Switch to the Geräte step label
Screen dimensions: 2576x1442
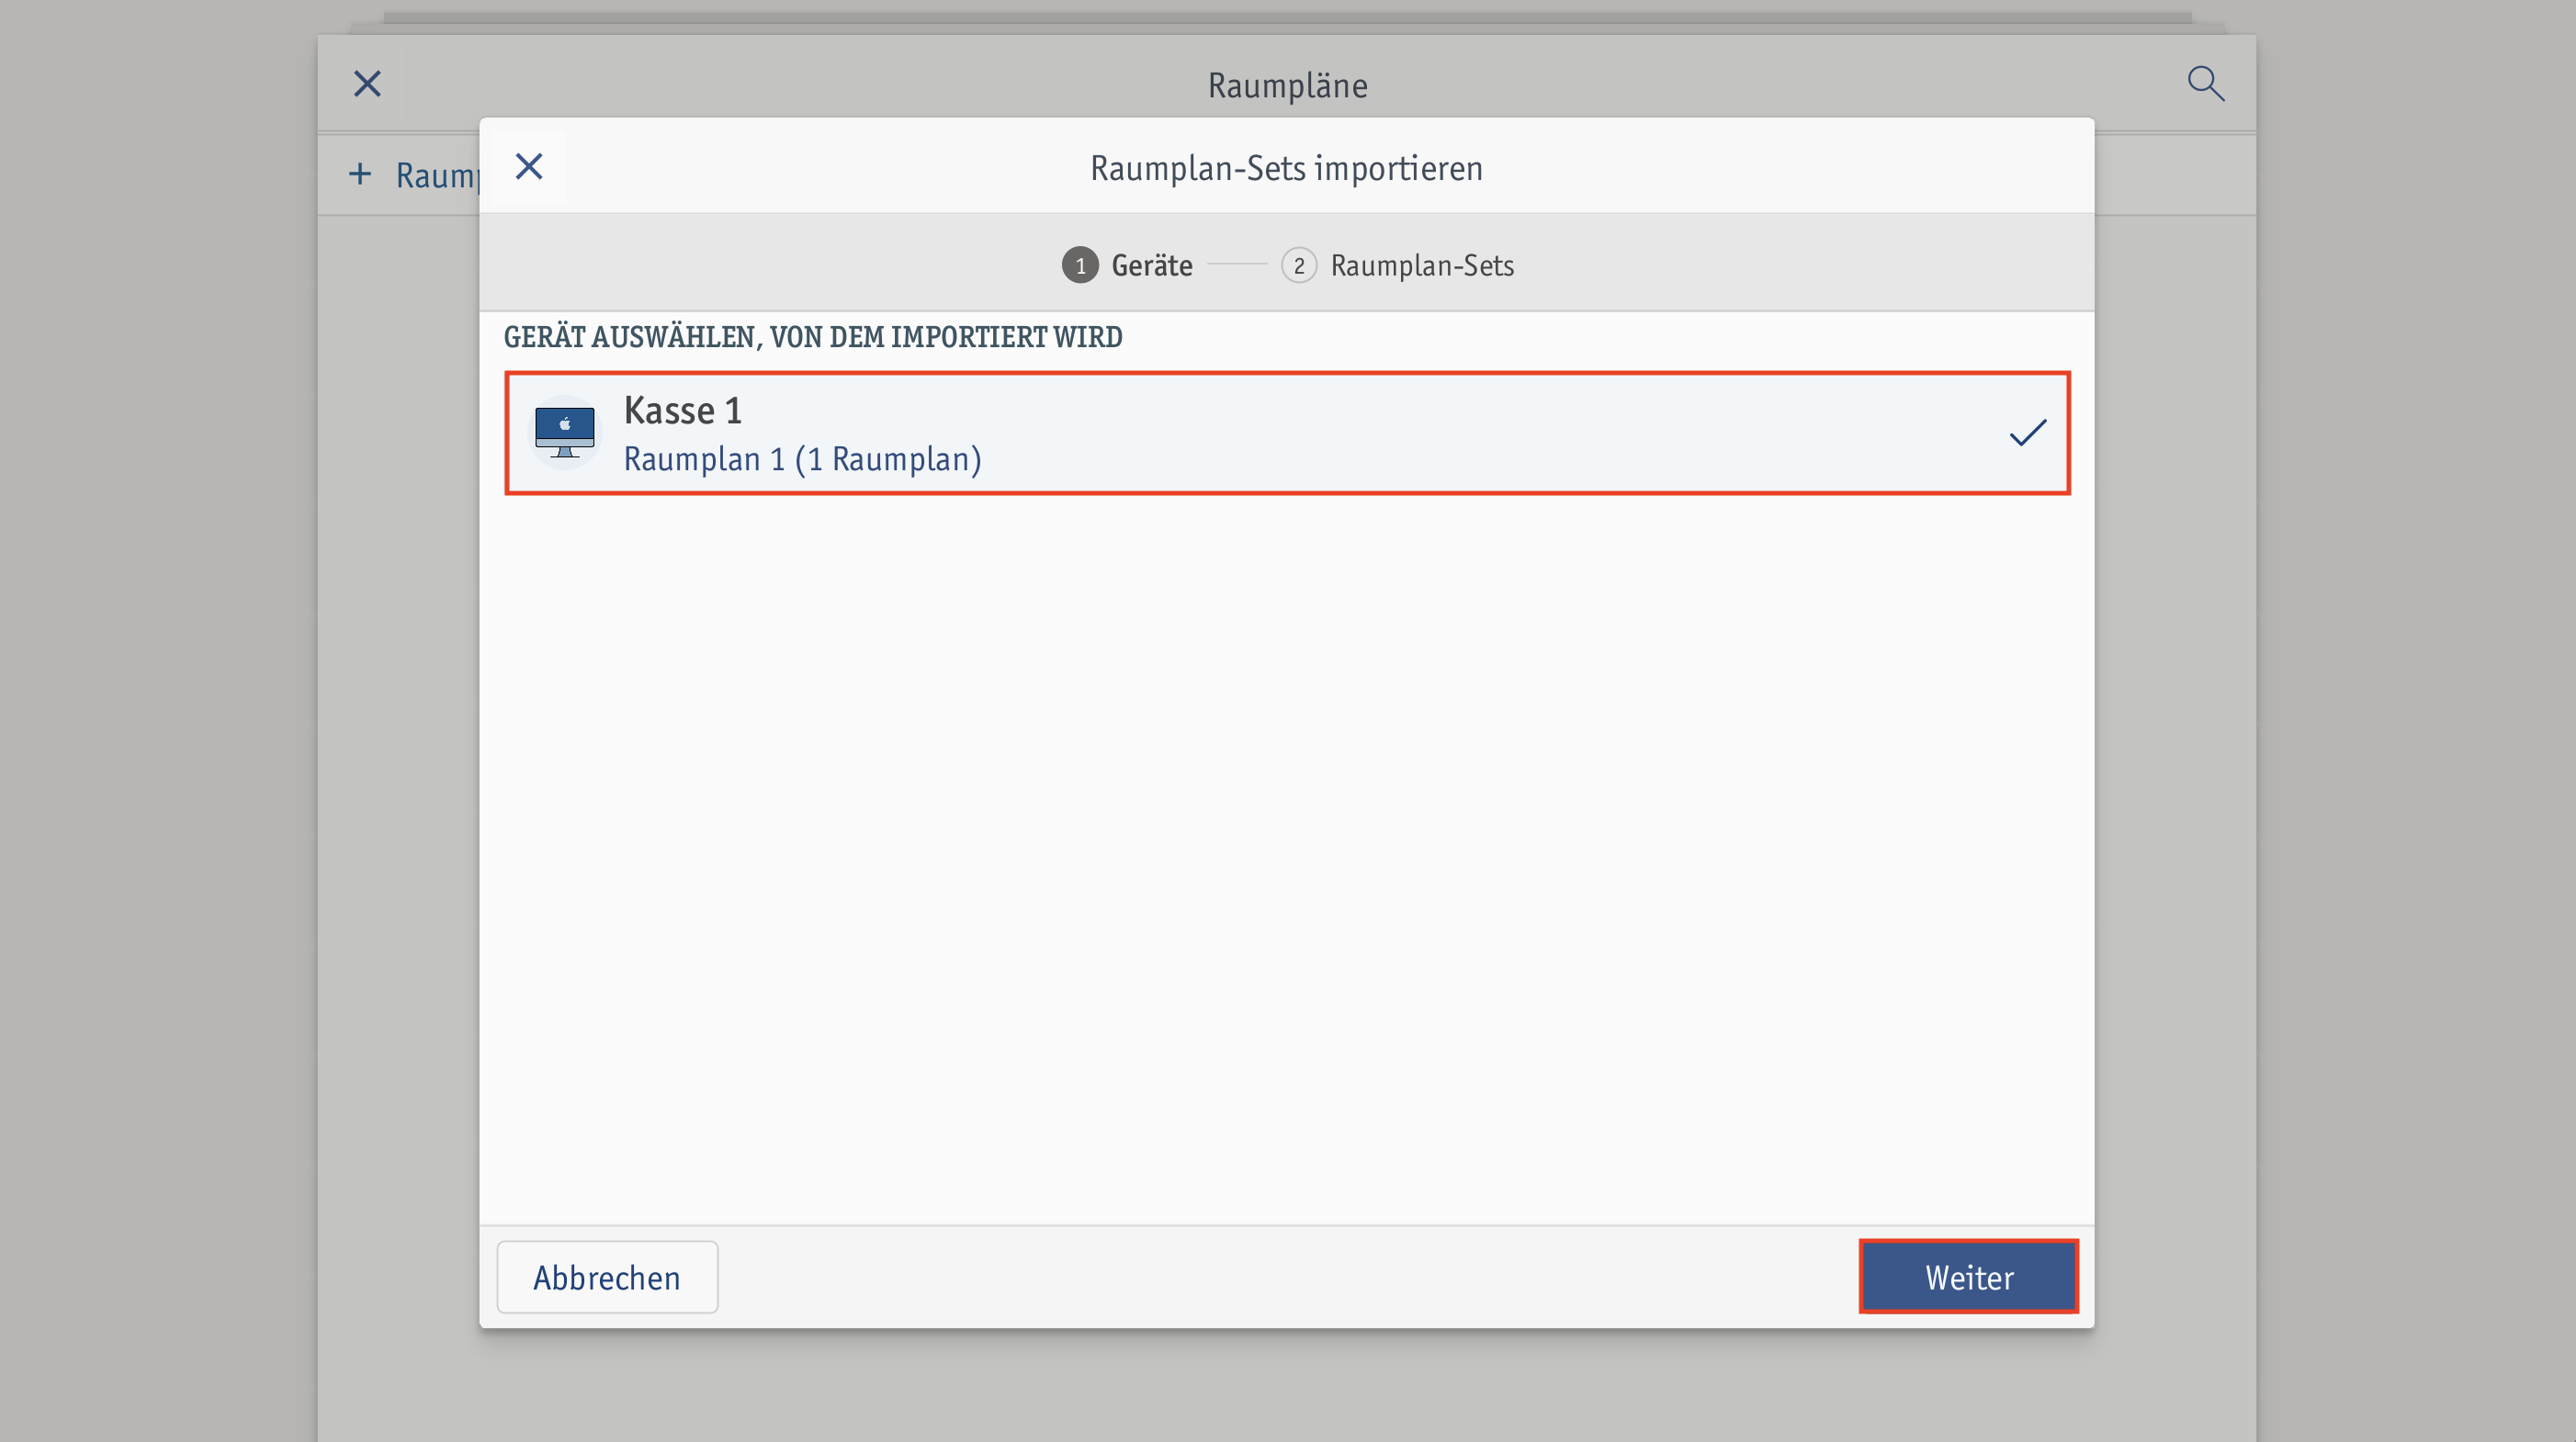1152,265
